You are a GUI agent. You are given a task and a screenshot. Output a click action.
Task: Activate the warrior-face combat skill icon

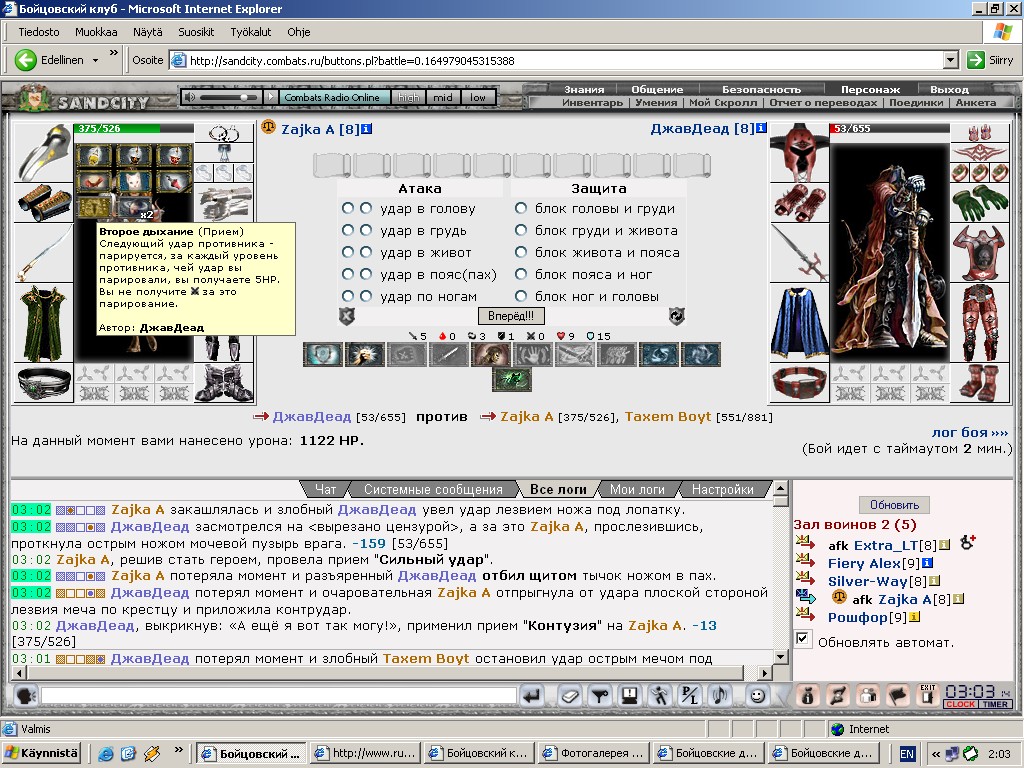pos(490,355)
